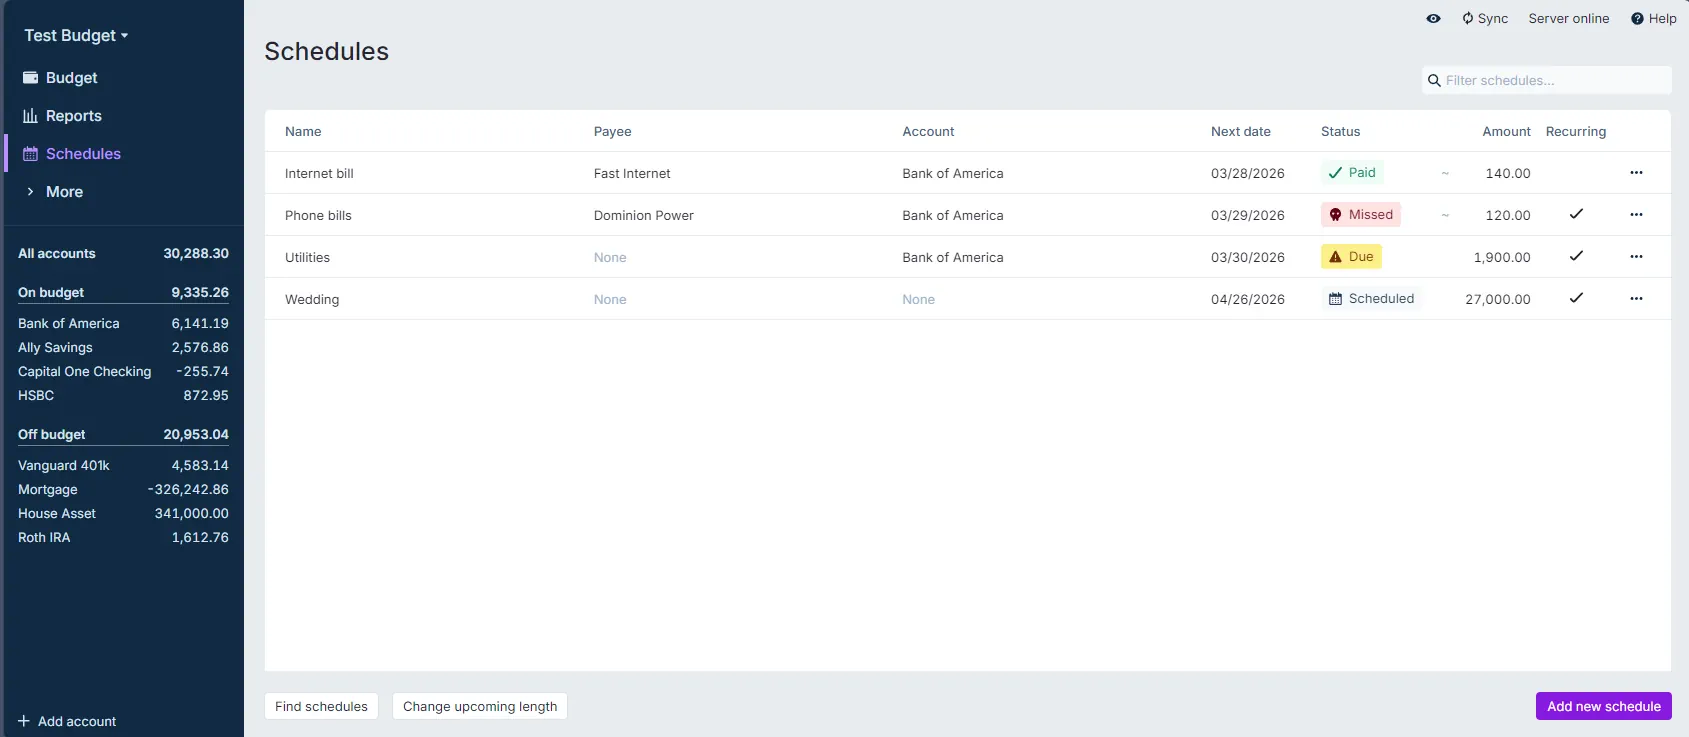Screen dimensions: 1689x737
Task: Expand the More section in sidebar
Action: (64, 192)
